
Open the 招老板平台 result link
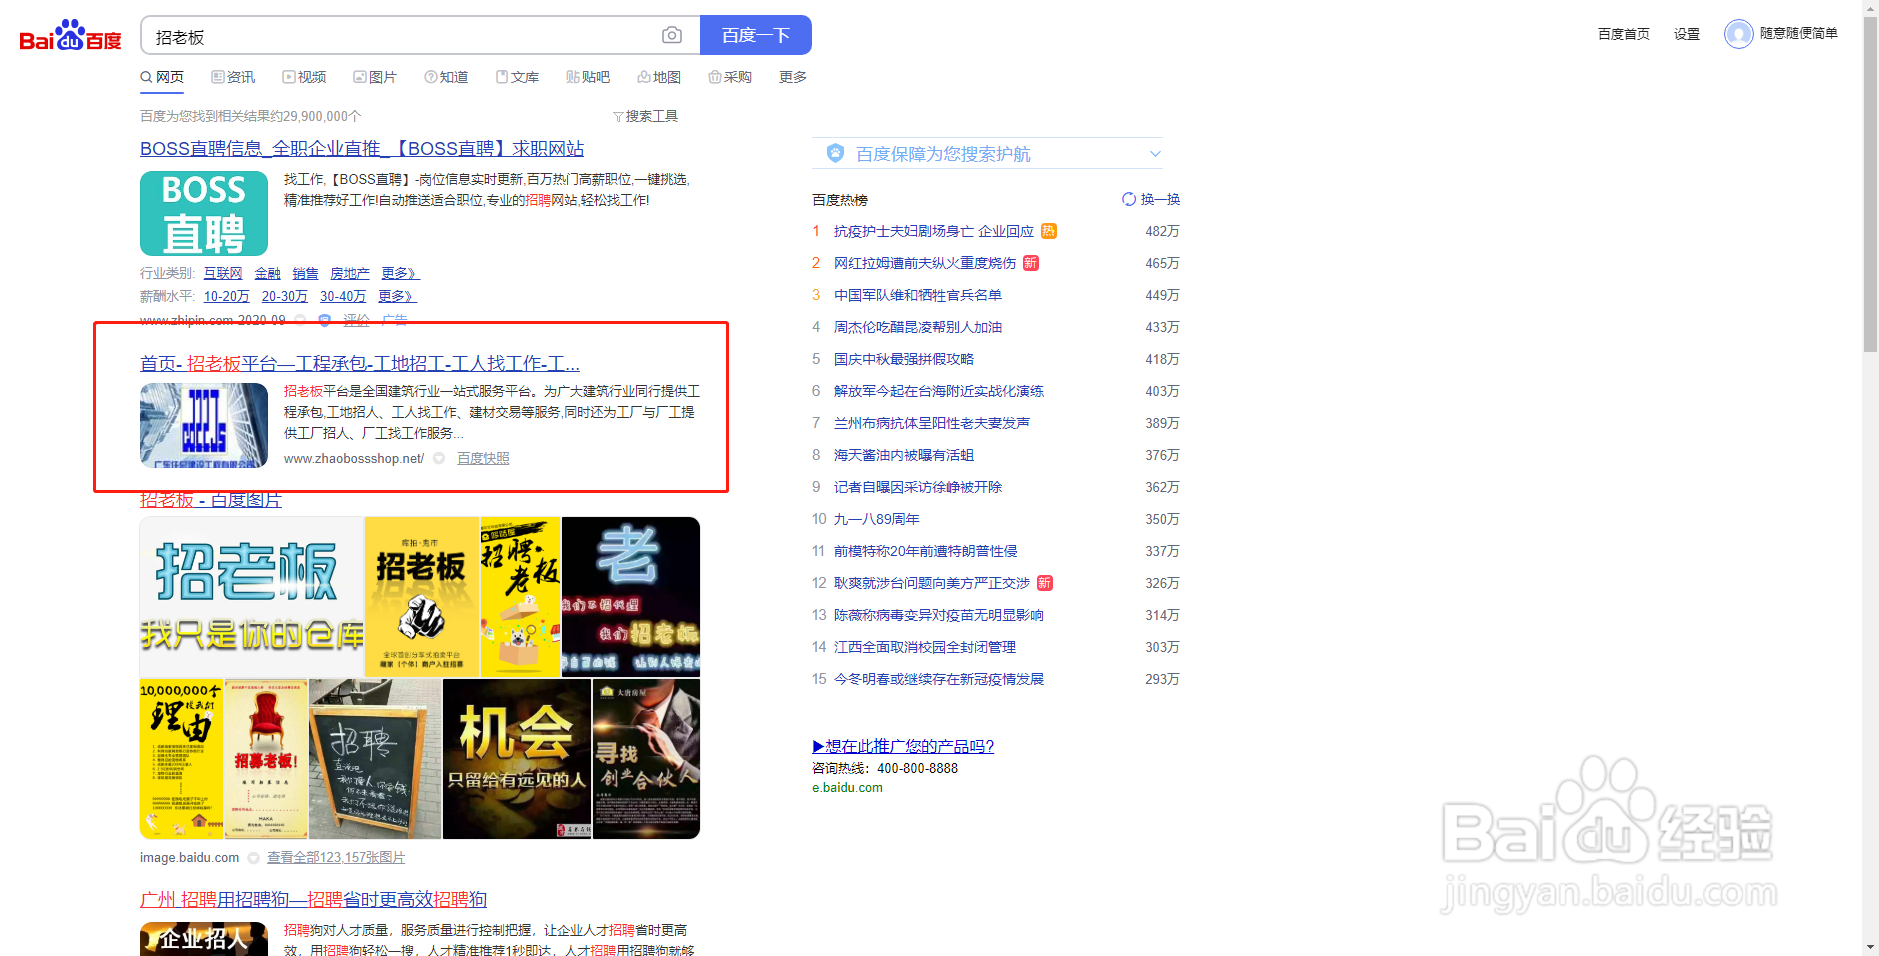360,364
